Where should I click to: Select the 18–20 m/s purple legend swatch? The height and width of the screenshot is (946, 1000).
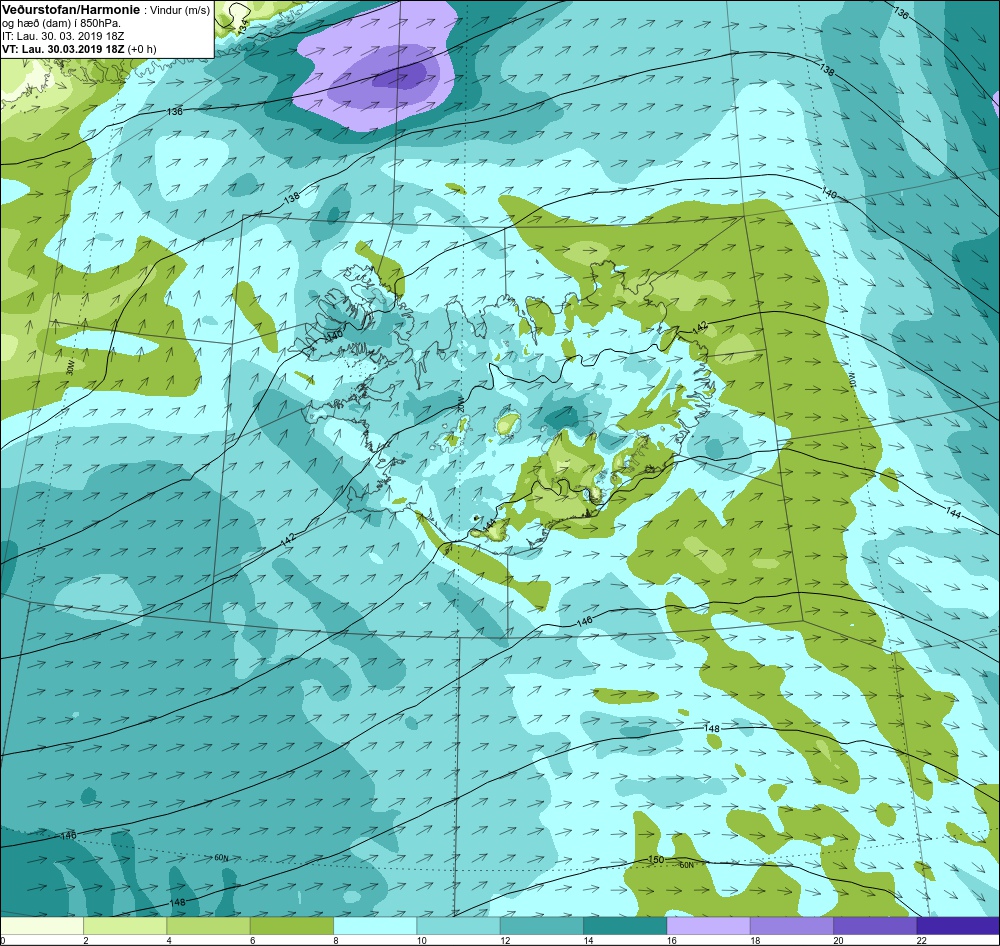791,926
